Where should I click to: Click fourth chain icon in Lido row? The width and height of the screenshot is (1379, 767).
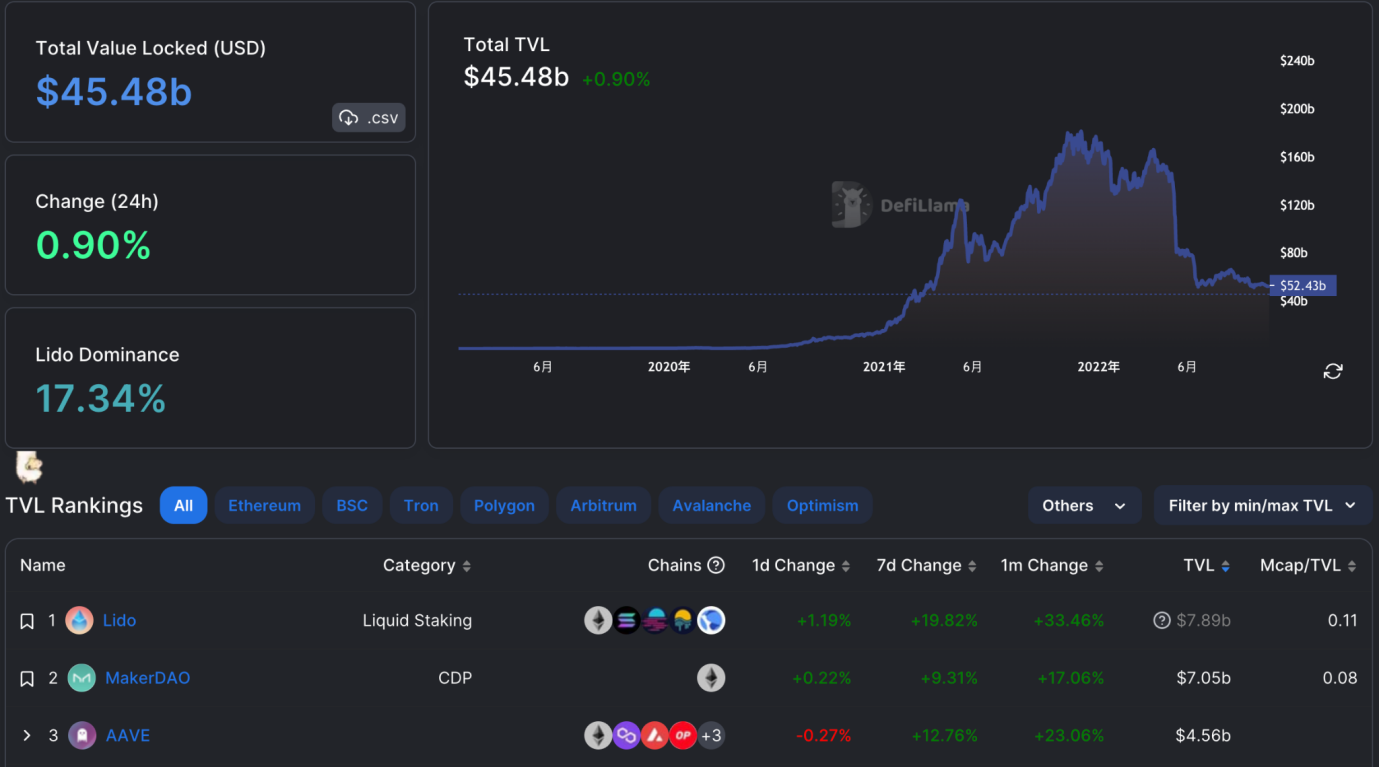(683, 620)
